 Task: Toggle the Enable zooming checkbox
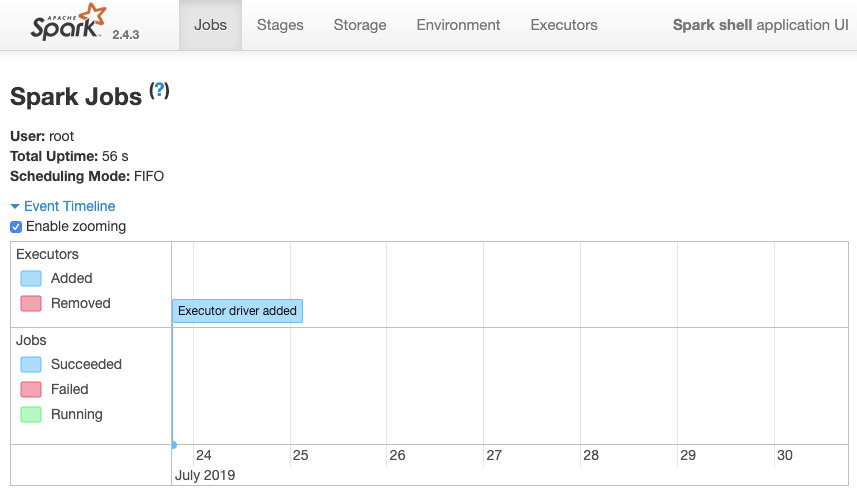click(16, 227)
